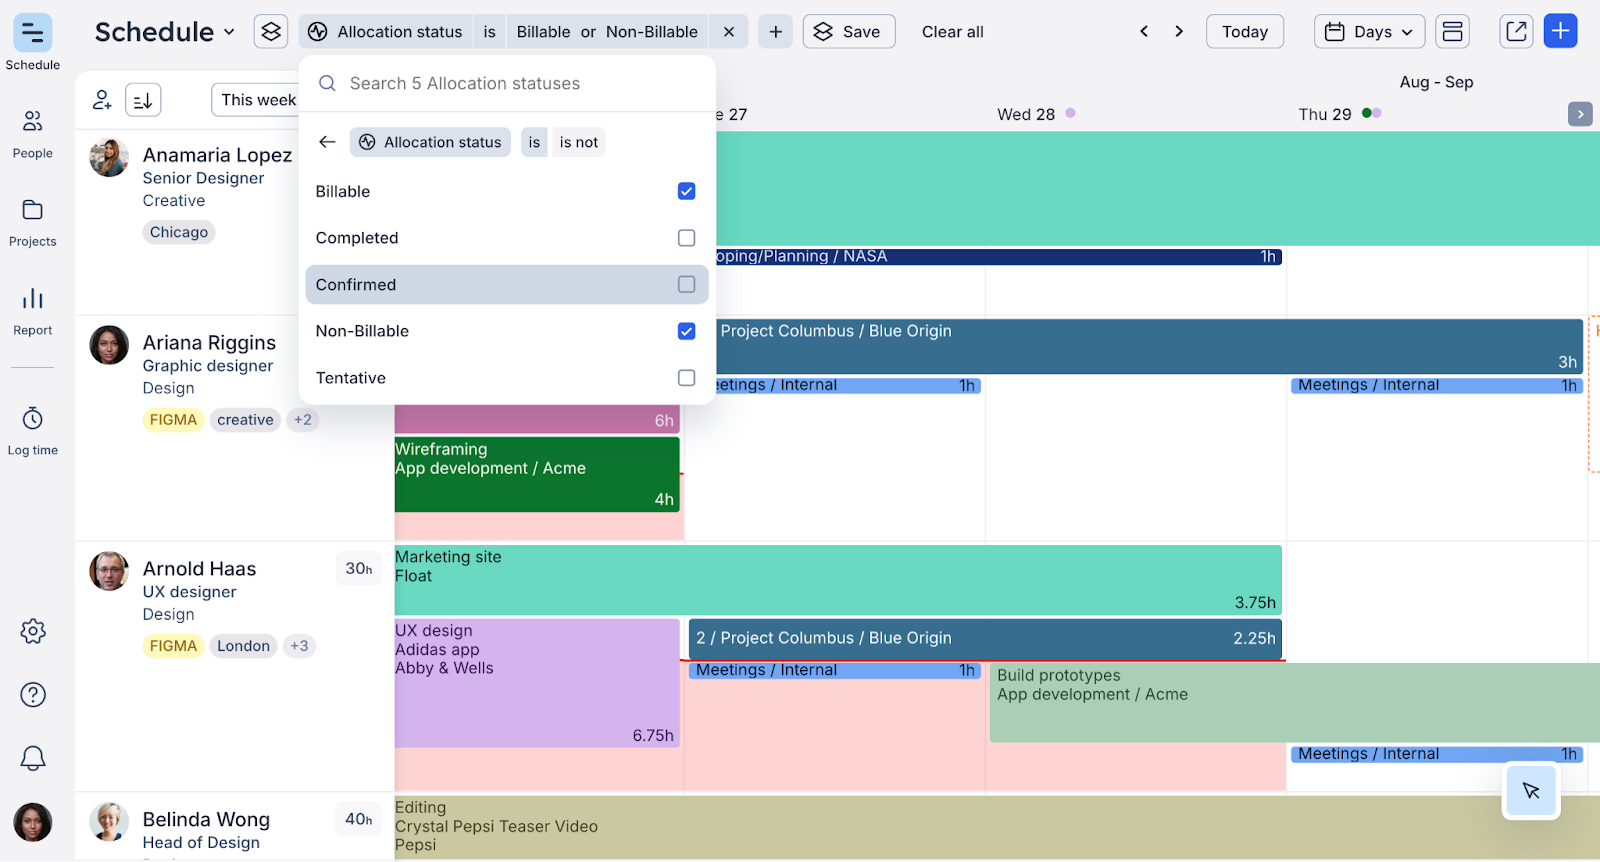The image size is (1600, 862).
Task: Select 'is not' operator toggle
Action: click(x=579, y=142)
